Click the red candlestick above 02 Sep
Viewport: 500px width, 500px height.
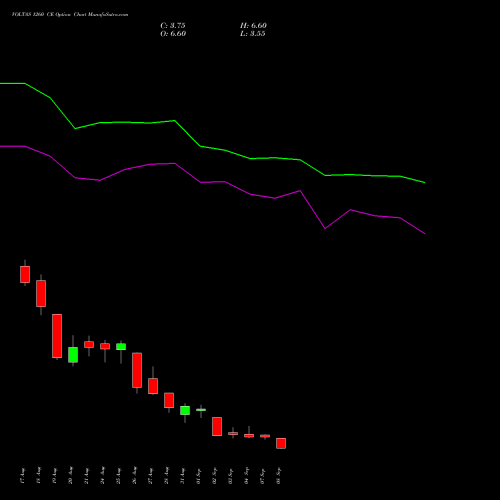coord(217,426)
